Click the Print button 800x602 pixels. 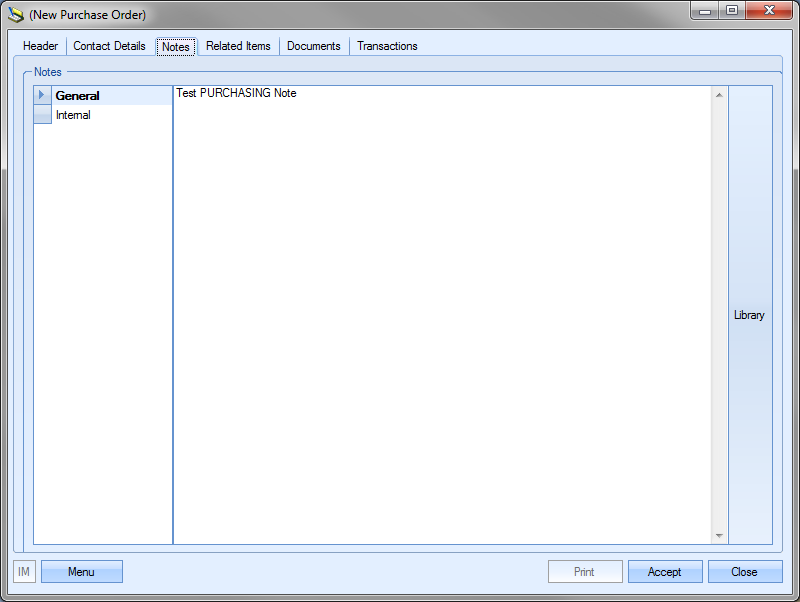click(585, 571)
